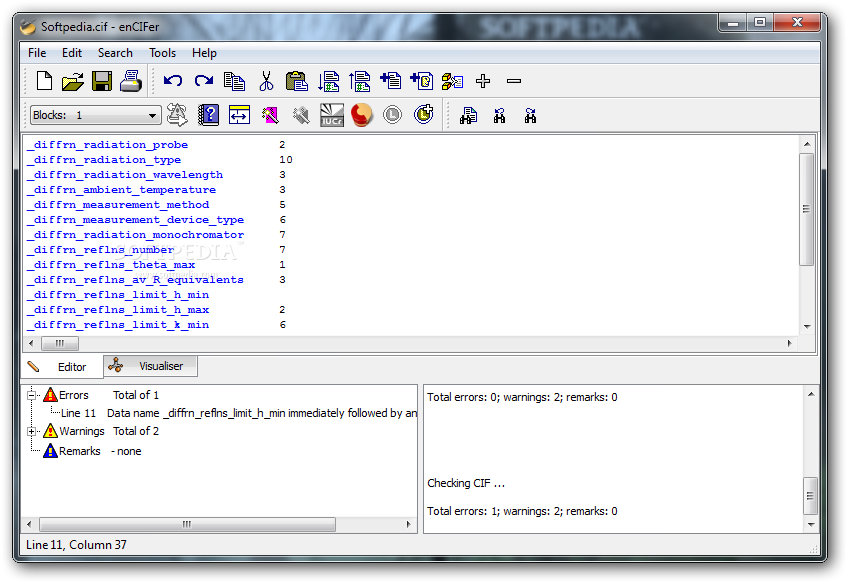Screen dimensions: 848x583
Task: Click the plus-with-text-page insert icon
Action: [x=390, y=81]
